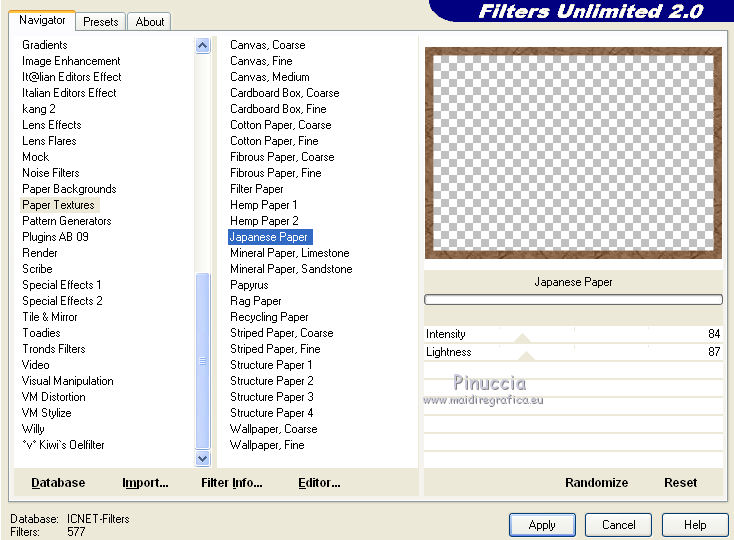The image size is (734, 540).
Task: Choose Filter Paper filter
Action: coord(257,189)
